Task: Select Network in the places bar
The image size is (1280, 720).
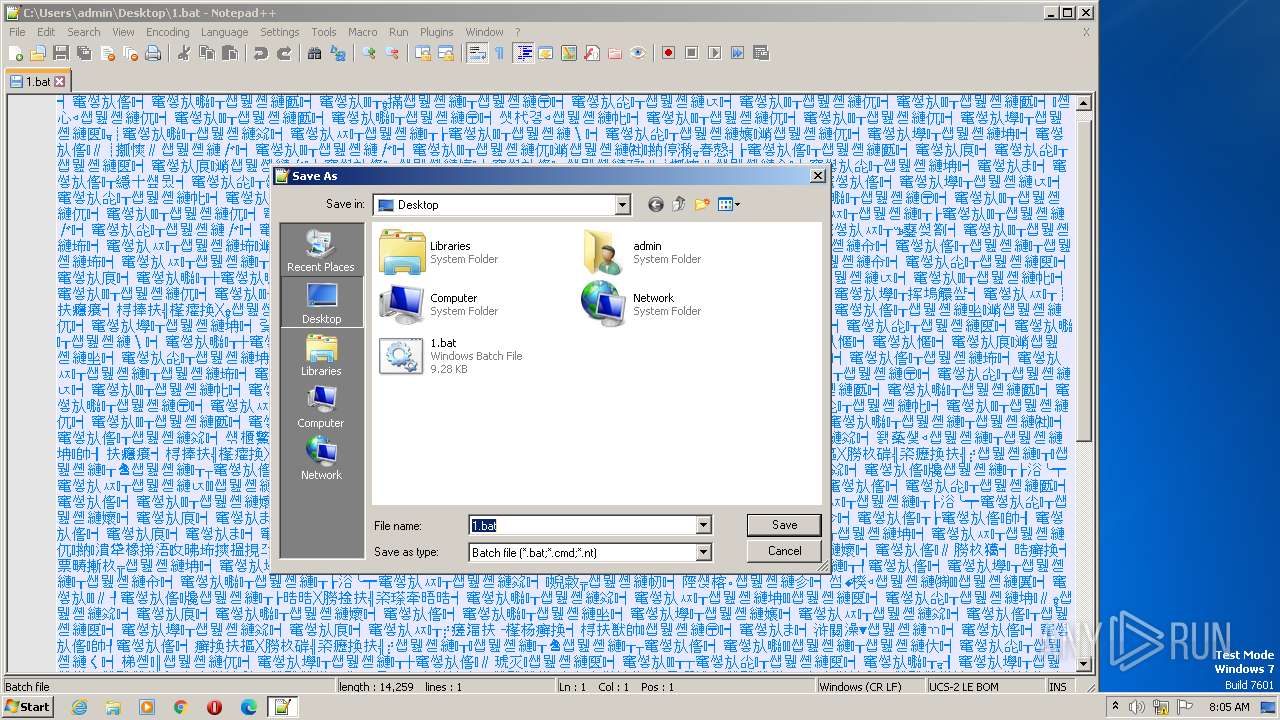Action: [x=321, y=458]
